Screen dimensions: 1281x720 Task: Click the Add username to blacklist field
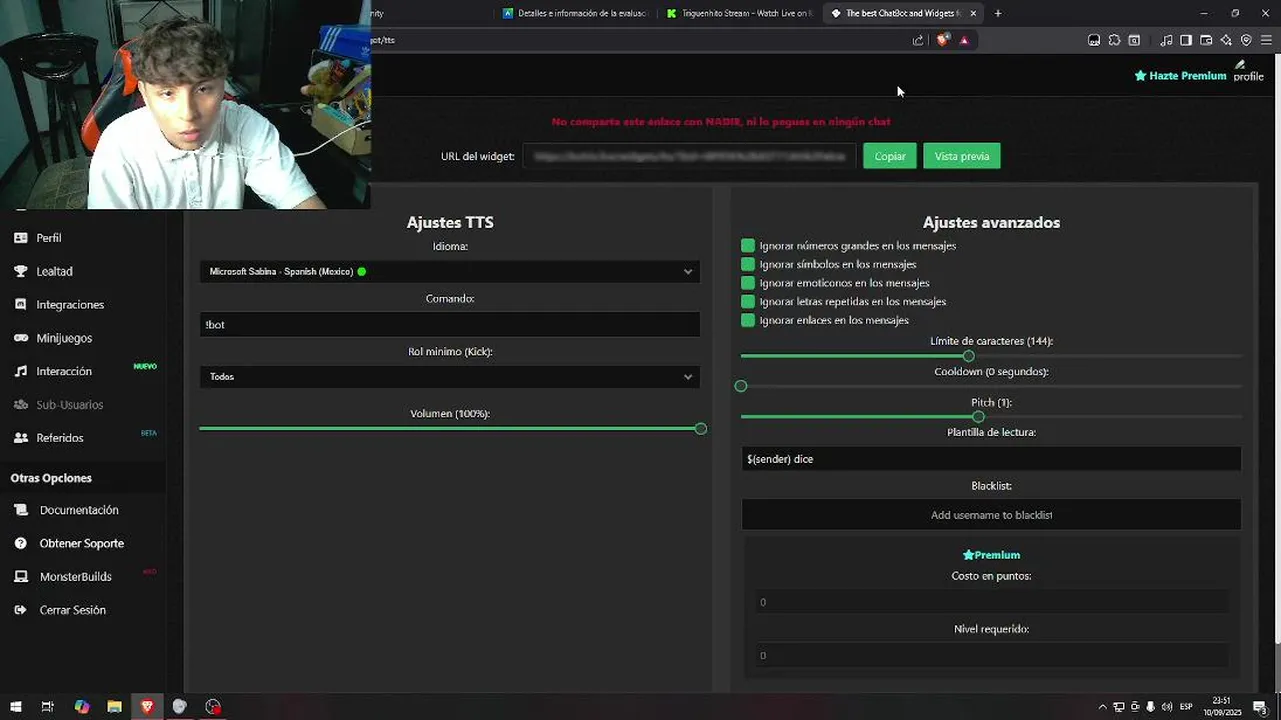tap(991, 515)
